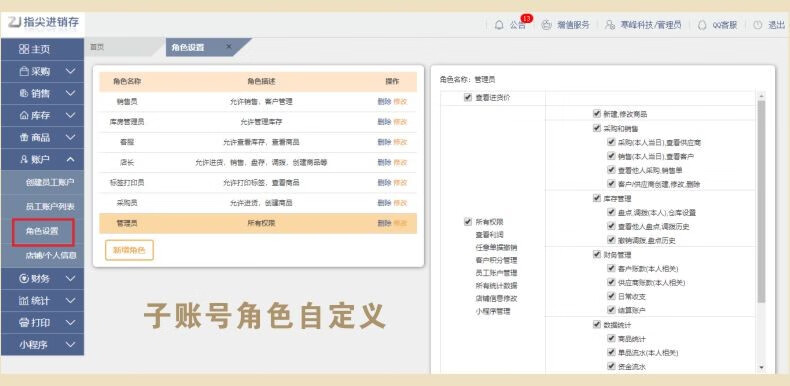Open 公告 bell notifications icon
The height and width of the screenshot is (386, 790).
click(x=499, y=25)
